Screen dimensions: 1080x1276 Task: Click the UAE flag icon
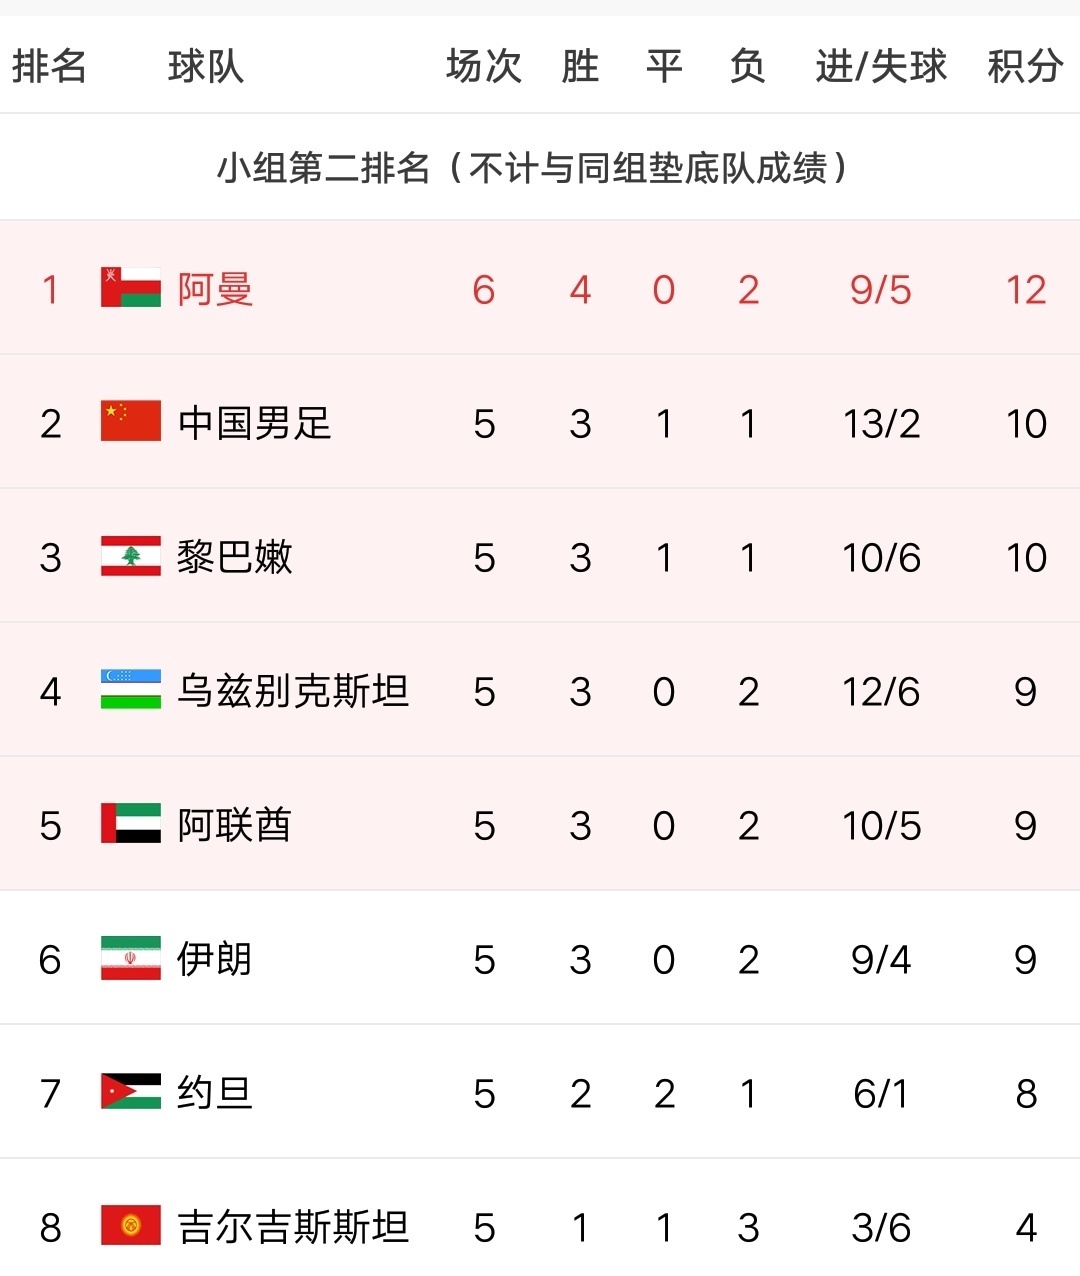131,823
